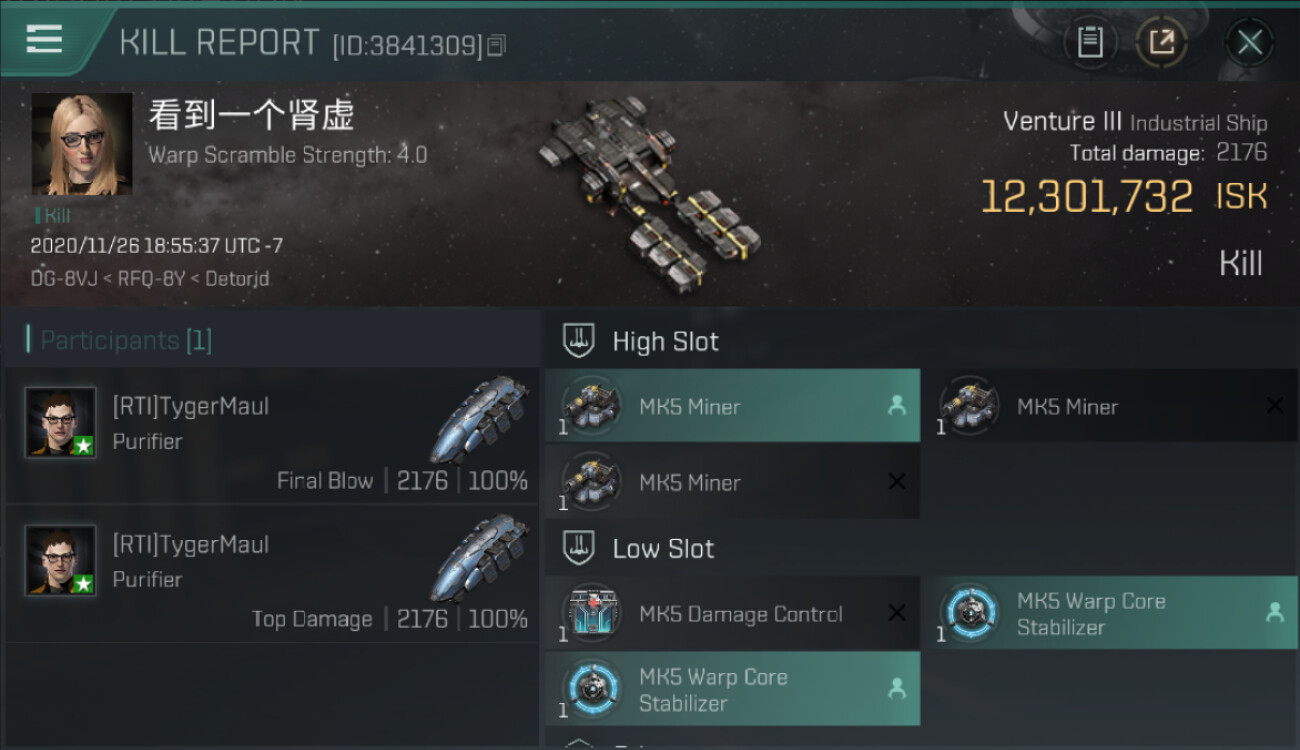The image size is (1300, 750).
Task: Click the share export icon in header
Action: 1161,42
